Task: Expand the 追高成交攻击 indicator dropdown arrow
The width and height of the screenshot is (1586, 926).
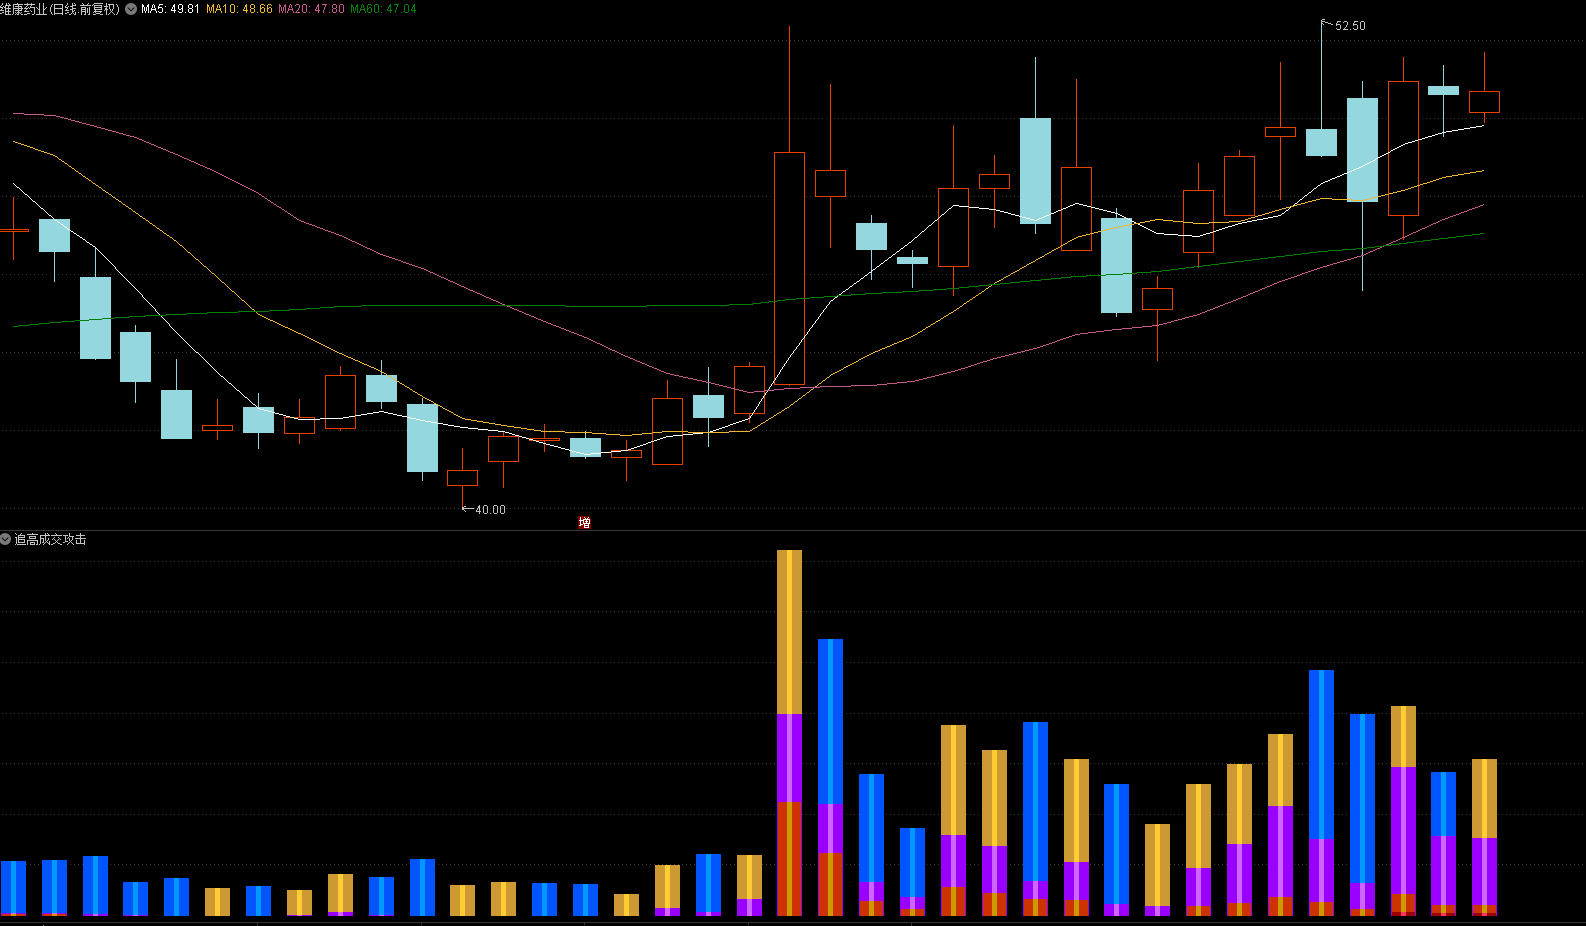Action: [6, 539]
